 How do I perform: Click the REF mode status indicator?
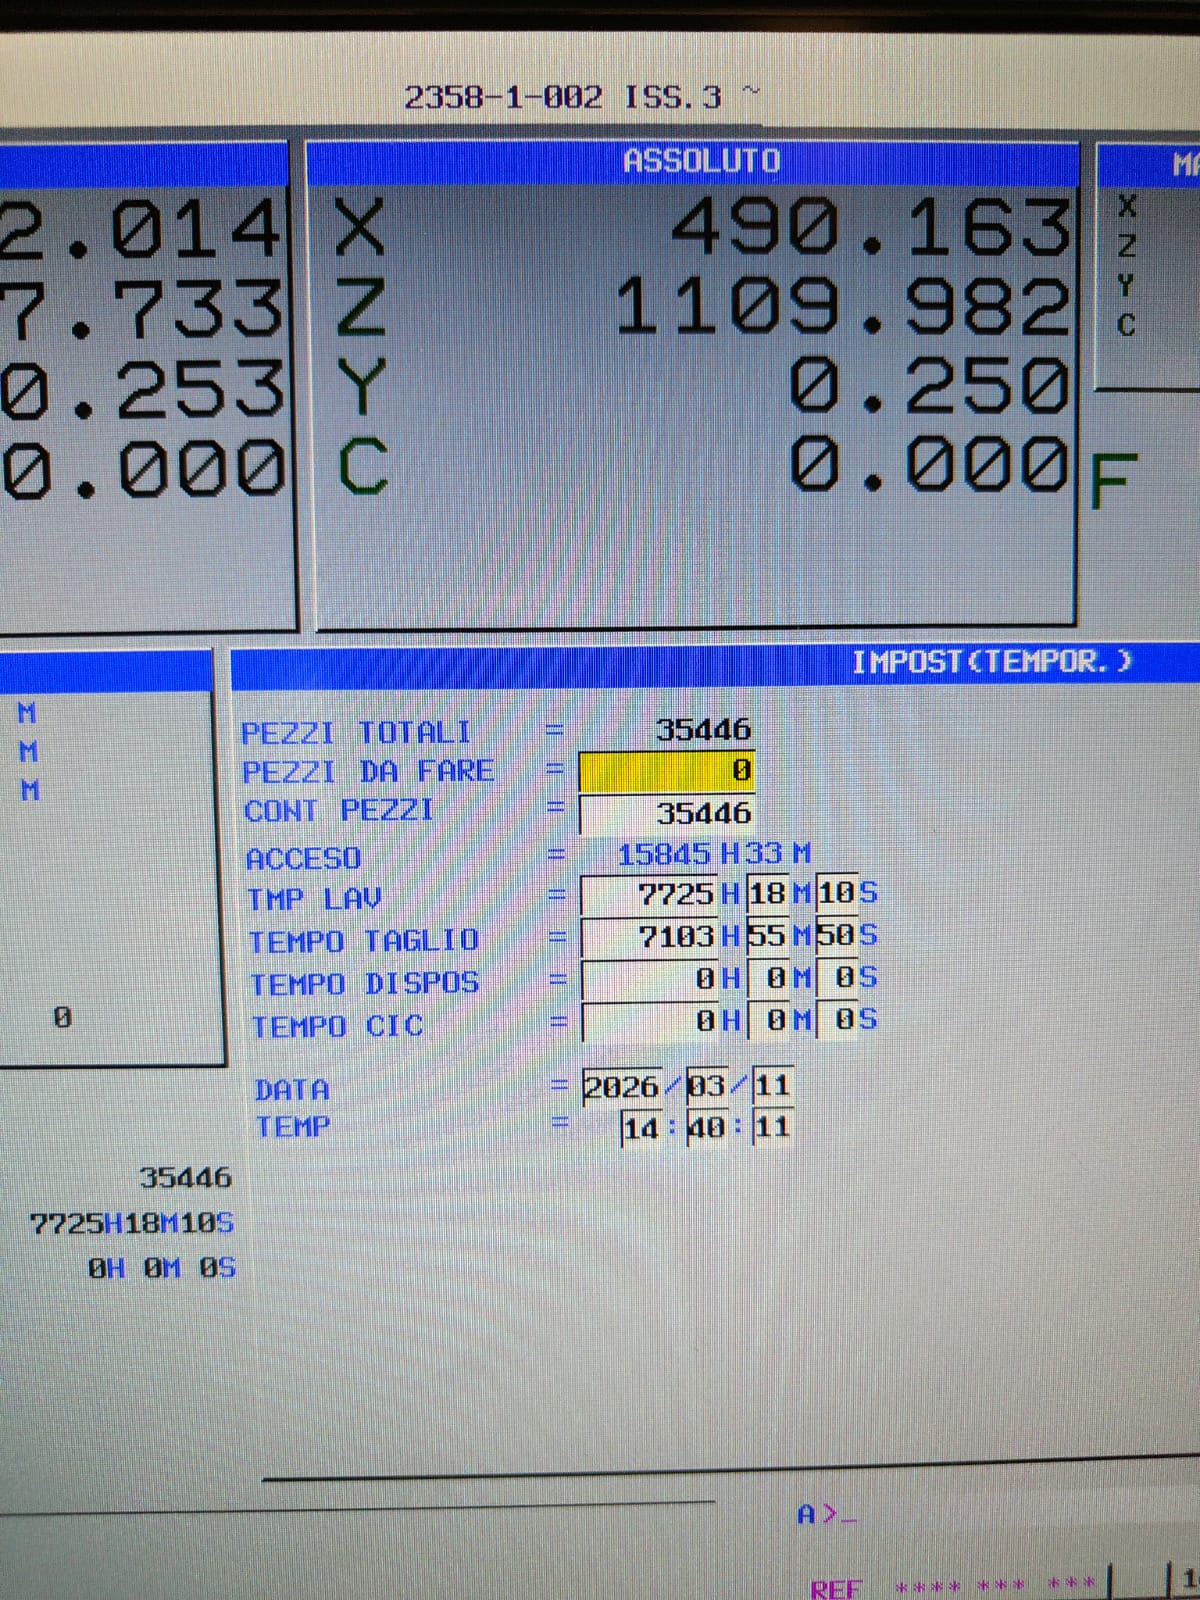coord(836,1588)
